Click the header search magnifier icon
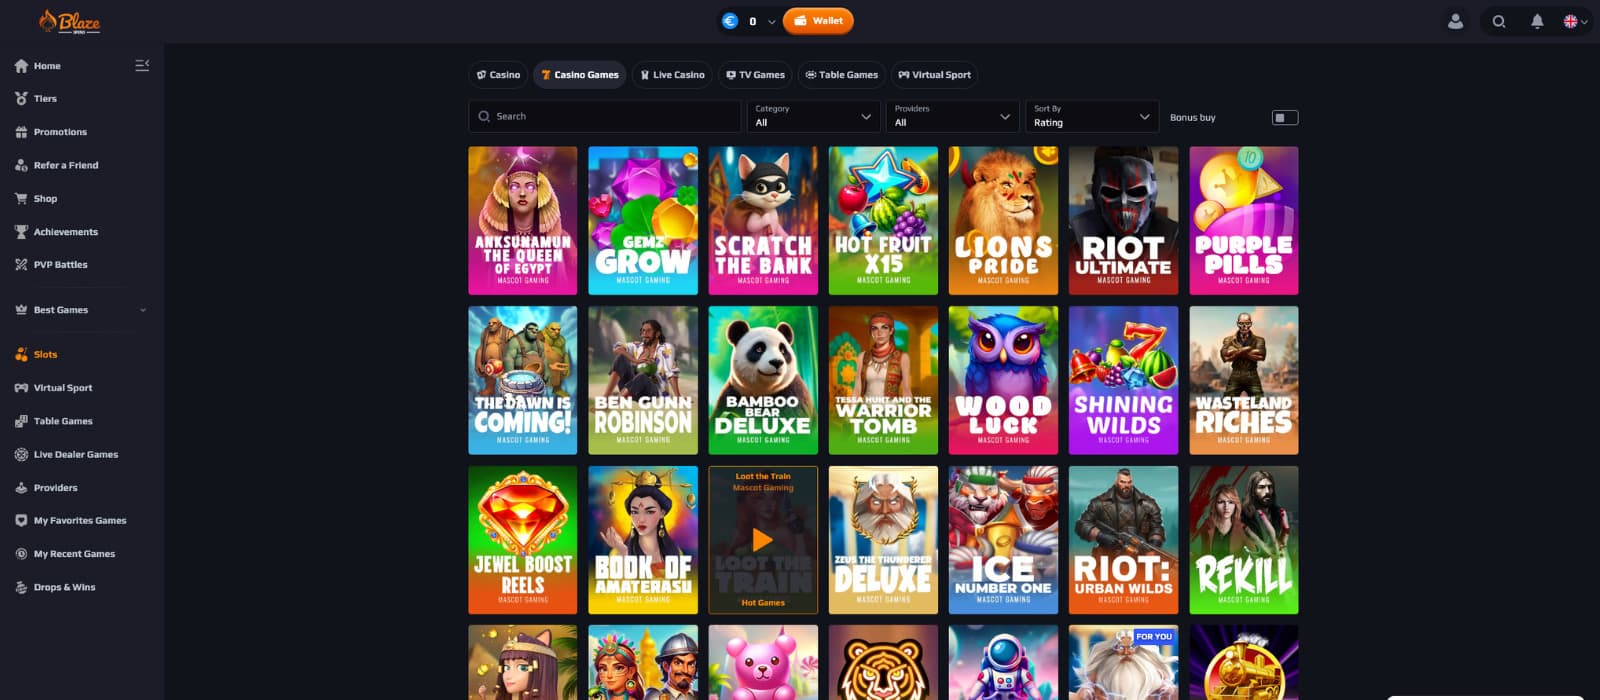 (1498, 21)
